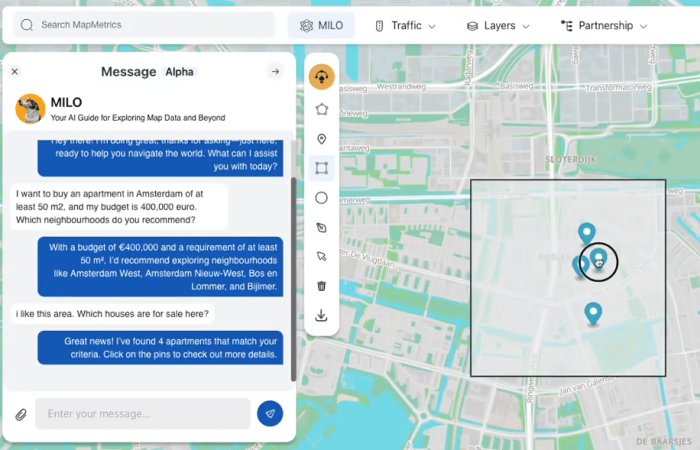
Task: Expand the Traffic dropdown
Action: pos(405,25)
